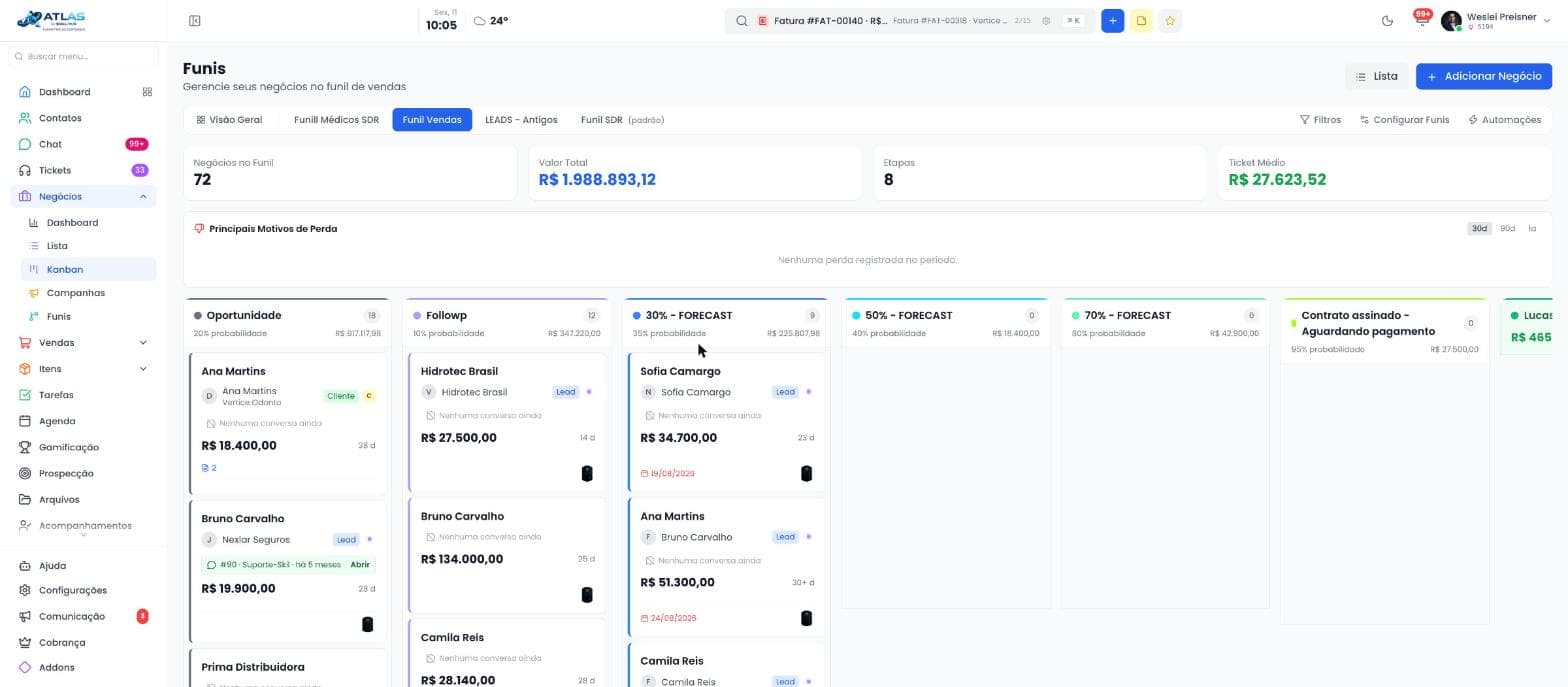Collapse the Negócios menu section
Screen dimensions: 1568x687
pyautogui.click(x=143, y=197)
